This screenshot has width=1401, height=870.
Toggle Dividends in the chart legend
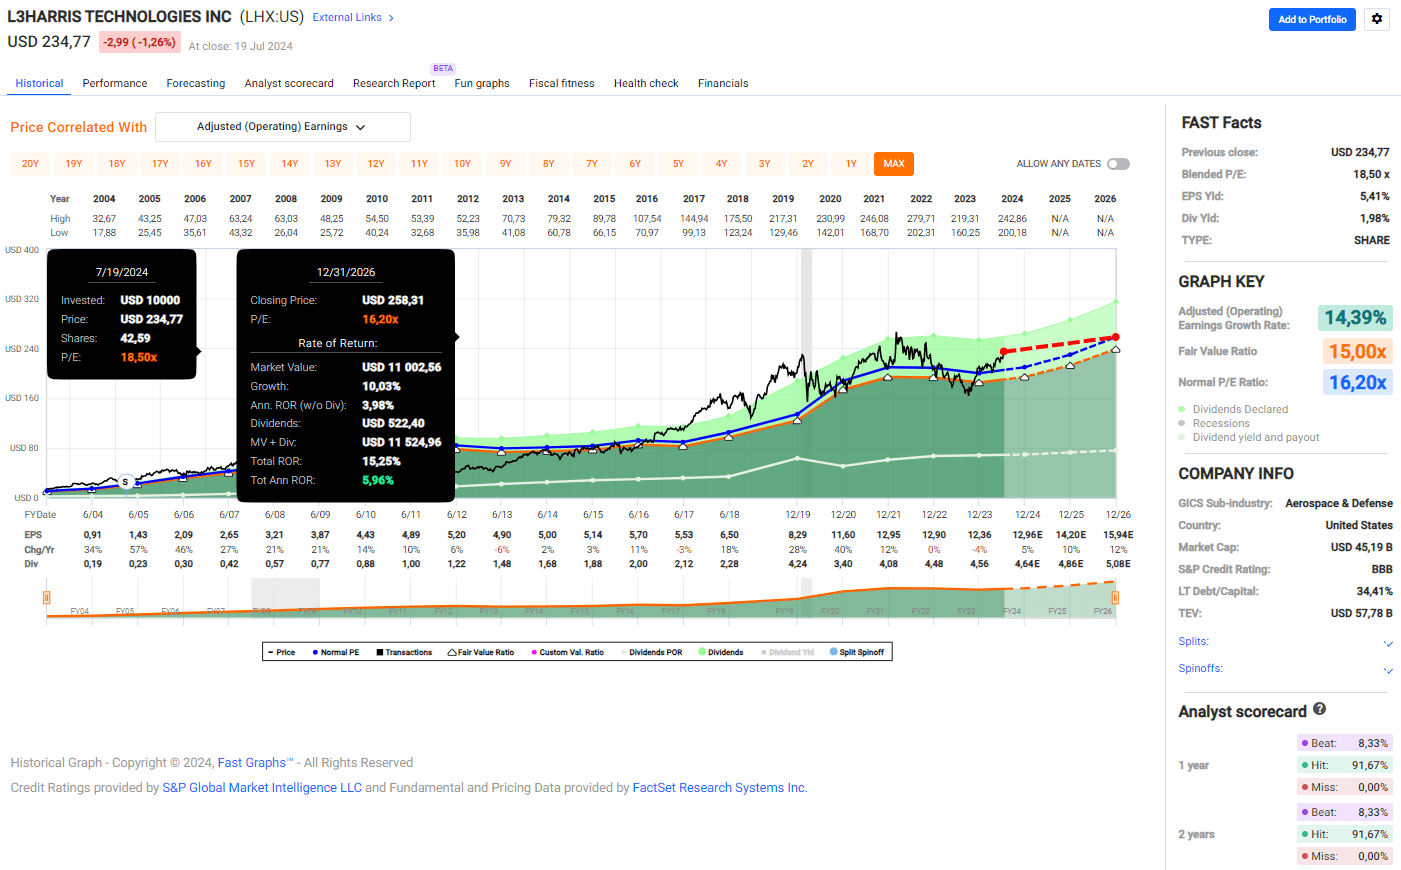tap(721, 652)
